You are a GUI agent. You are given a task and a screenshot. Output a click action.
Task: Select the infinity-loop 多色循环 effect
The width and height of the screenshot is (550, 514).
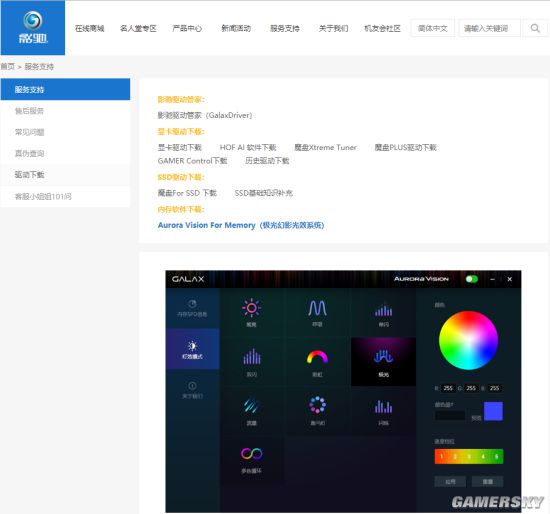[251, 460]
